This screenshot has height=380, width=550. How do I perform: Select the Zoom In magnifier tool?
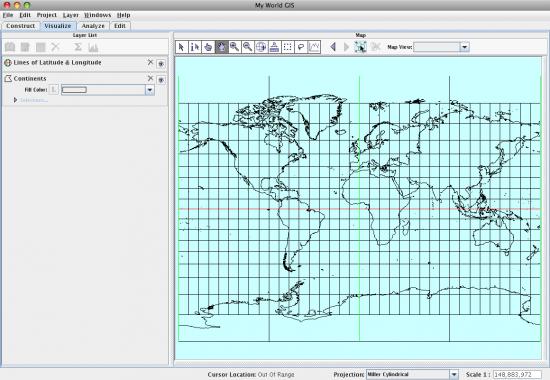pos(235,47)
